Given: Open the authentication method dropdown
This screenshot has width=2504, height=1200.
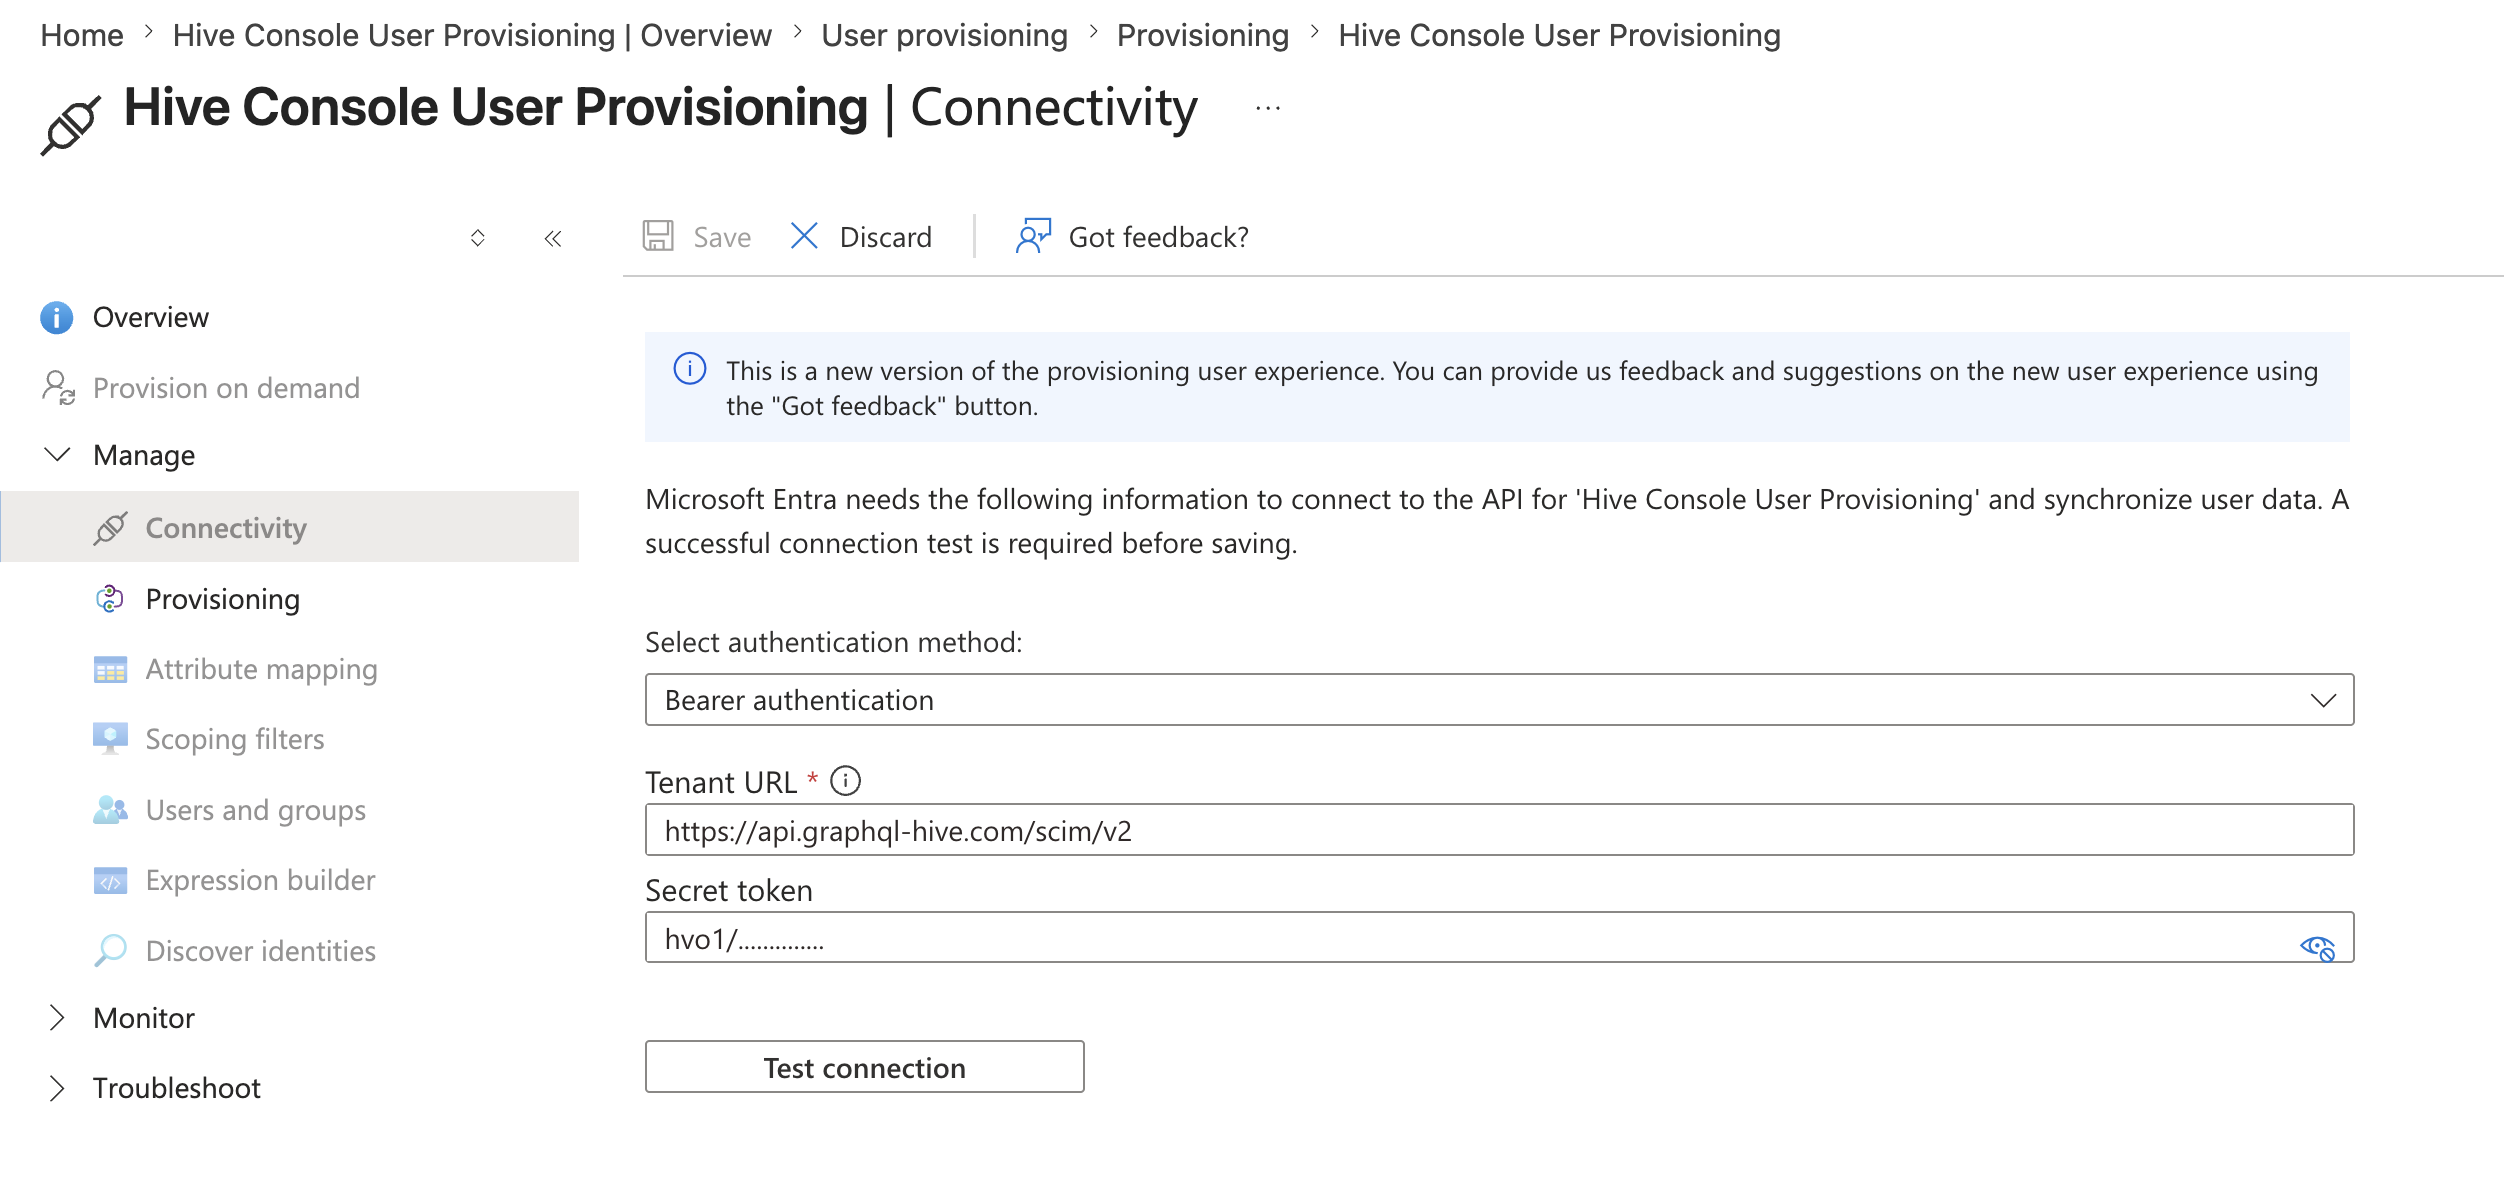Looking at the screenshot, I should [x=1499, y=699].
